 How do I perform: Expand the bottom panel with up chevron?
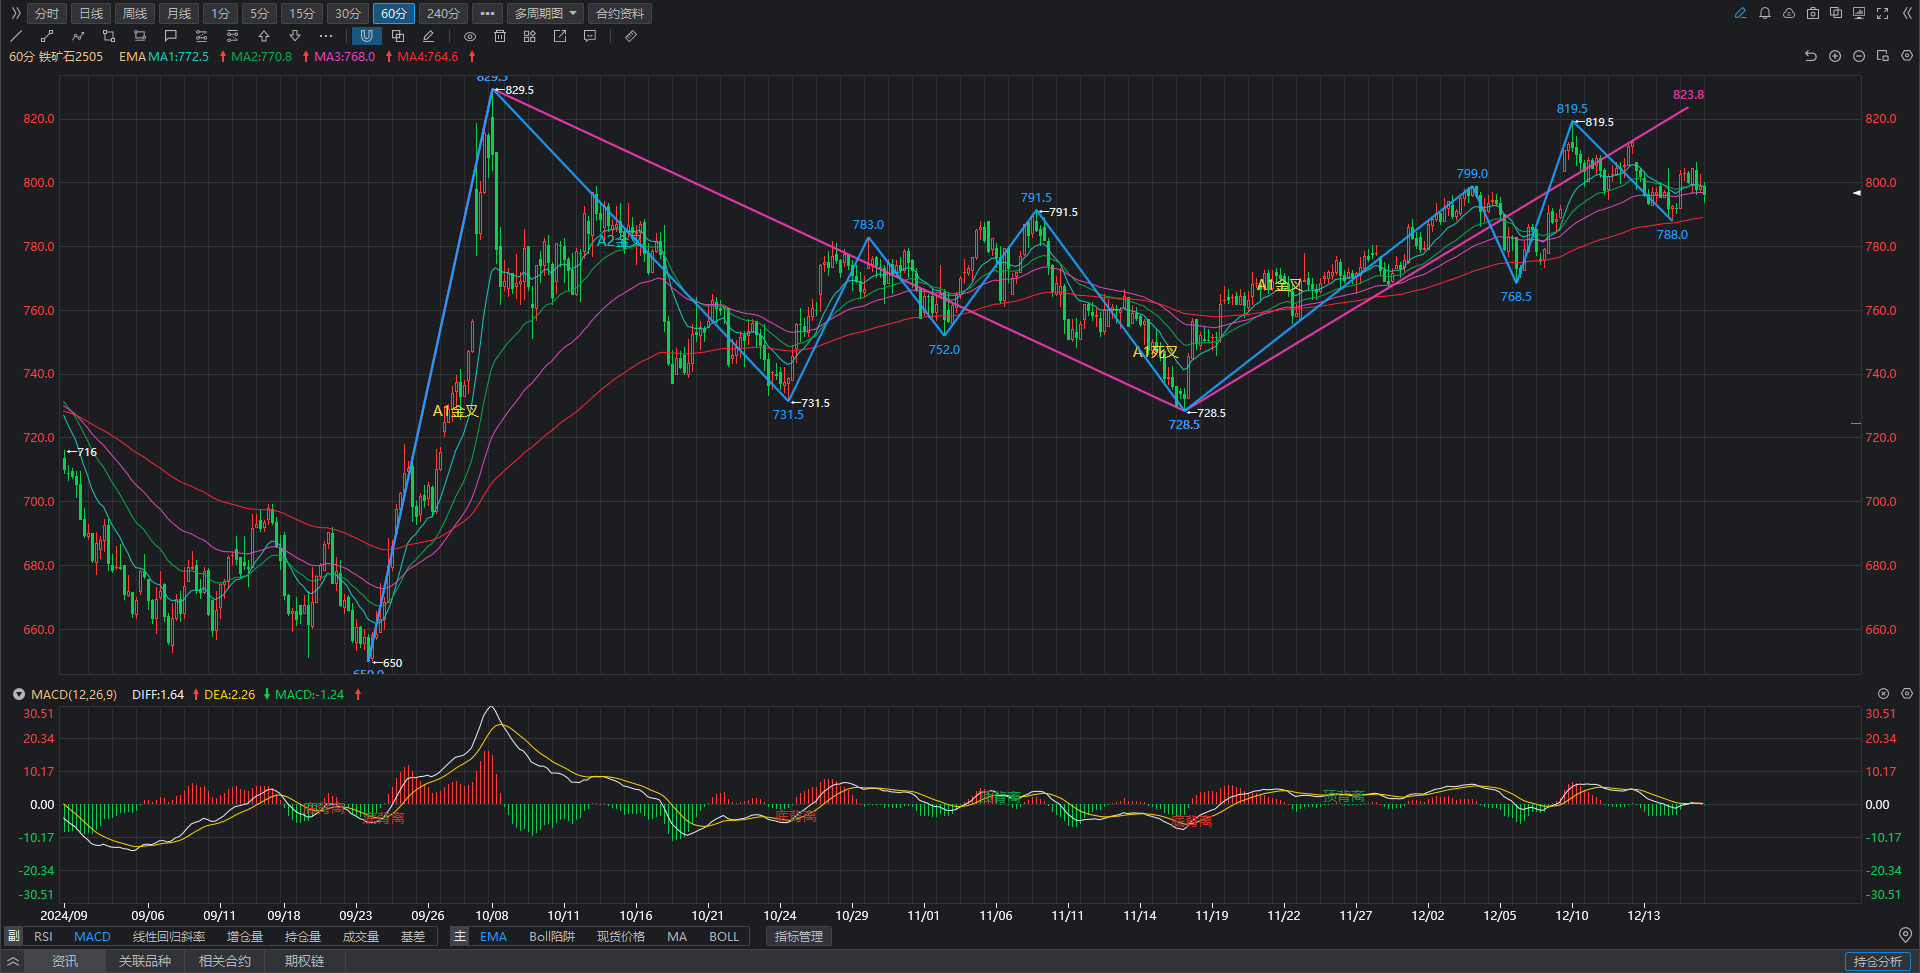click(x=13, y=961)
